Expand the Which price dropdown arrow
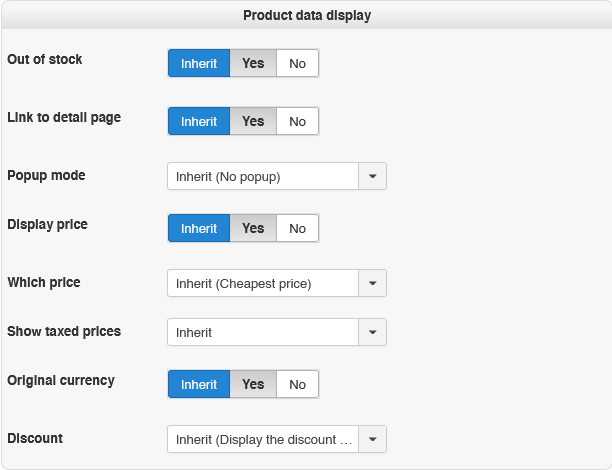 click(x=372, y=283)
